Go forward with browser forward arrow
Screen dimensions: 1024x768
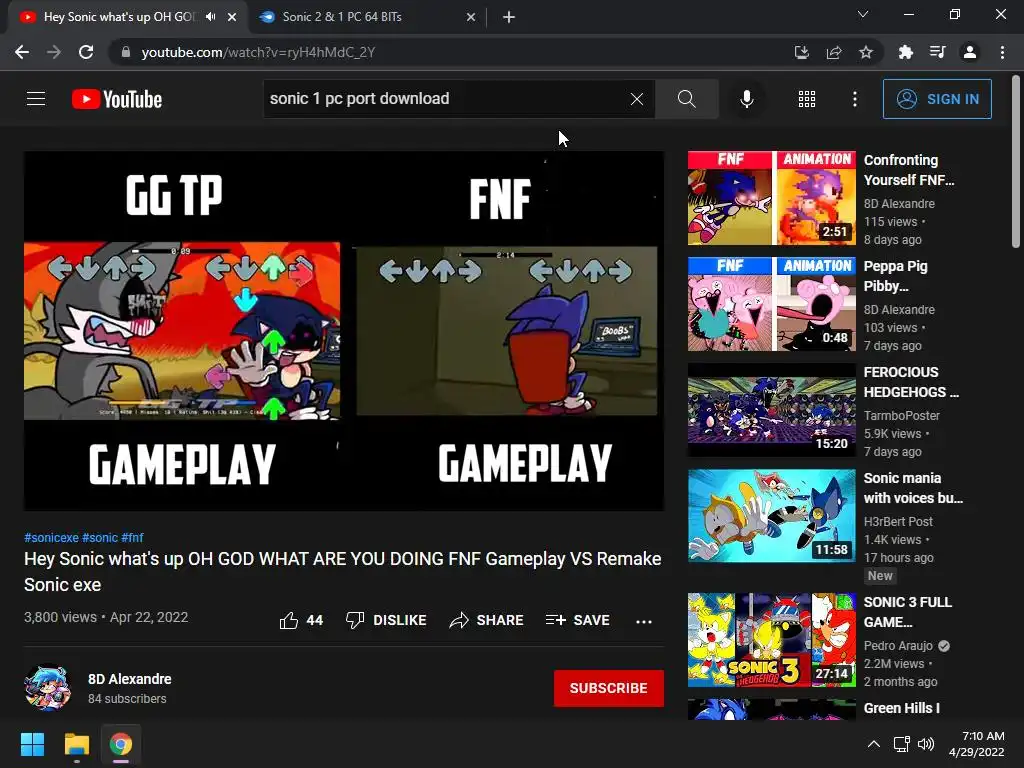[x=54, y=52]
